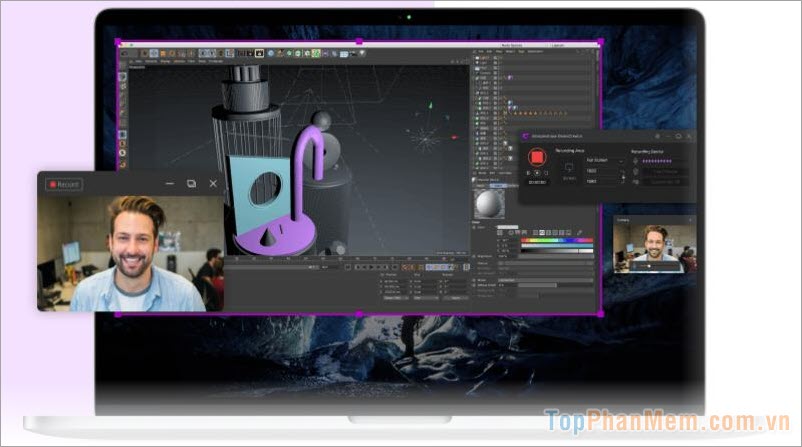This screenshot has height=447, width=802.
Task: Click the Undo arrow in Cinema 4D toolbar
Action: [x=124, y=53]
